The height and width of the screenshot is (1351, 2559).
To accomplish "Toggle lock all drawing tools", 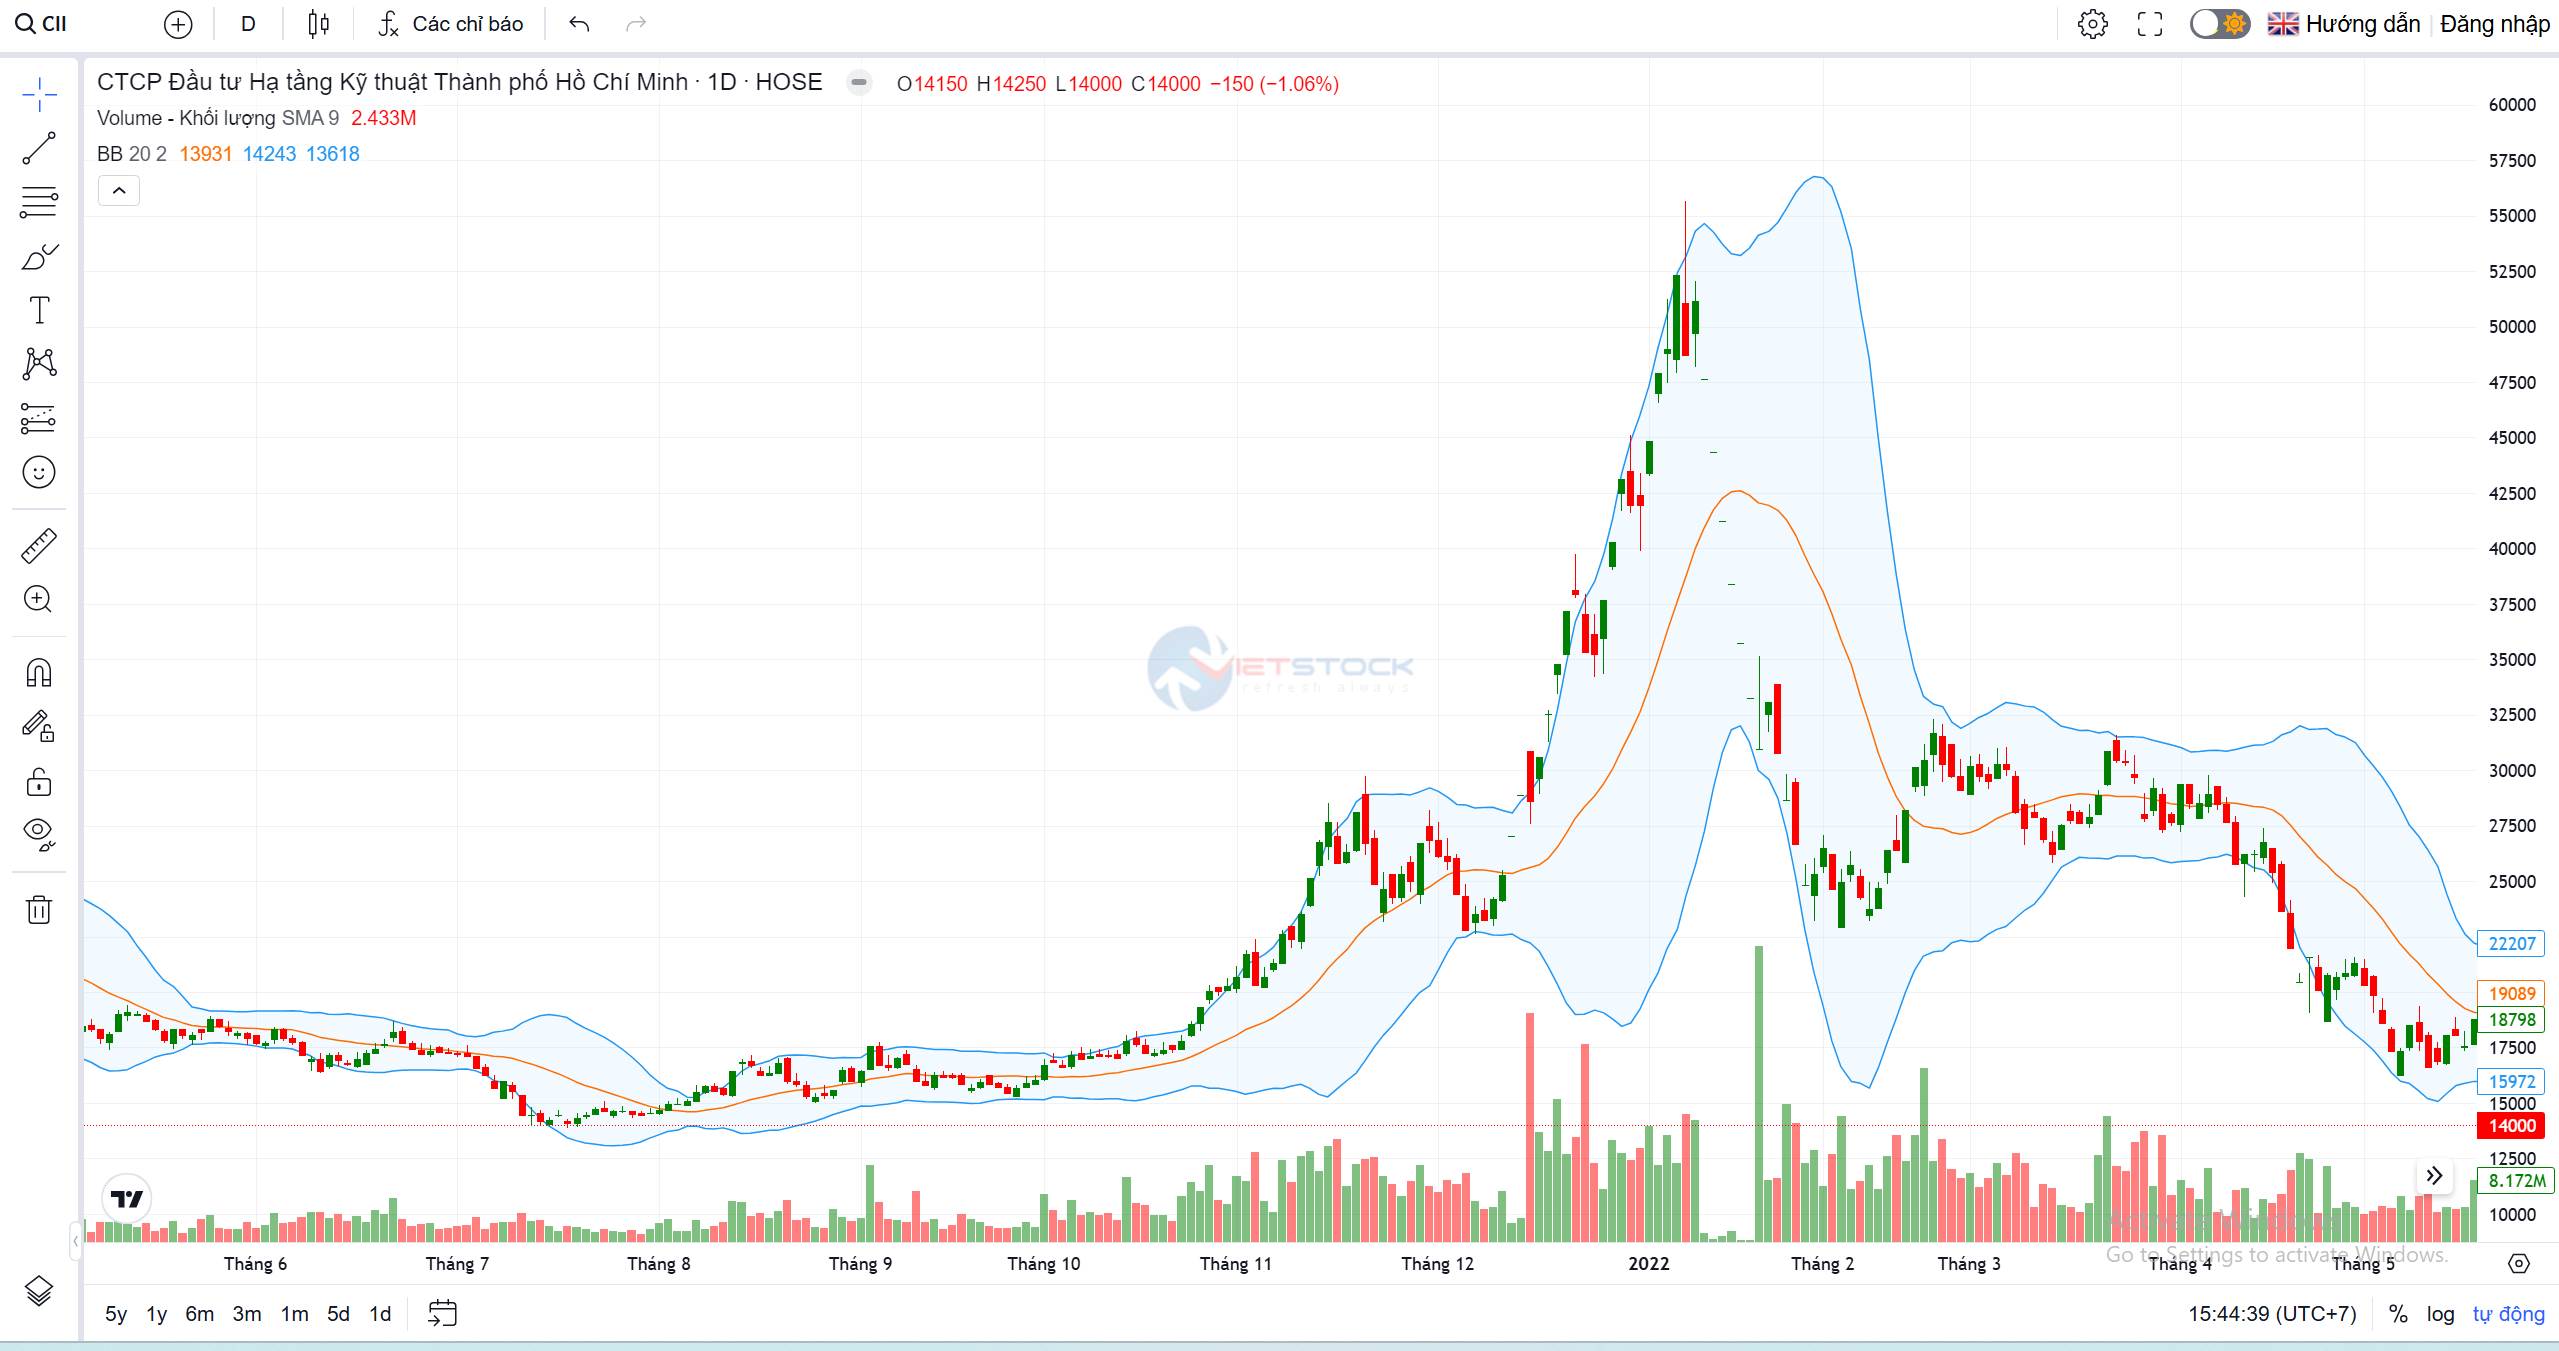I will tap(39, 781).
